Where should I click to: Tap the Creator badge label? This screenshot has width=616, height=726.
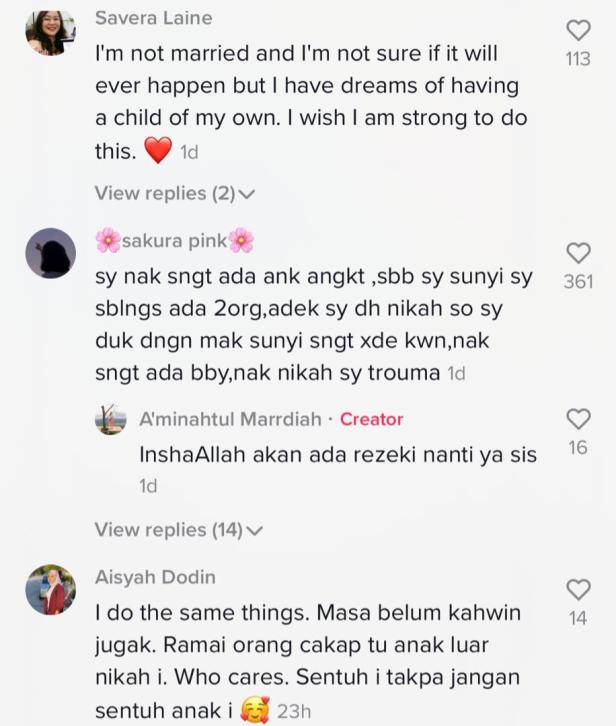pos(371,419)
